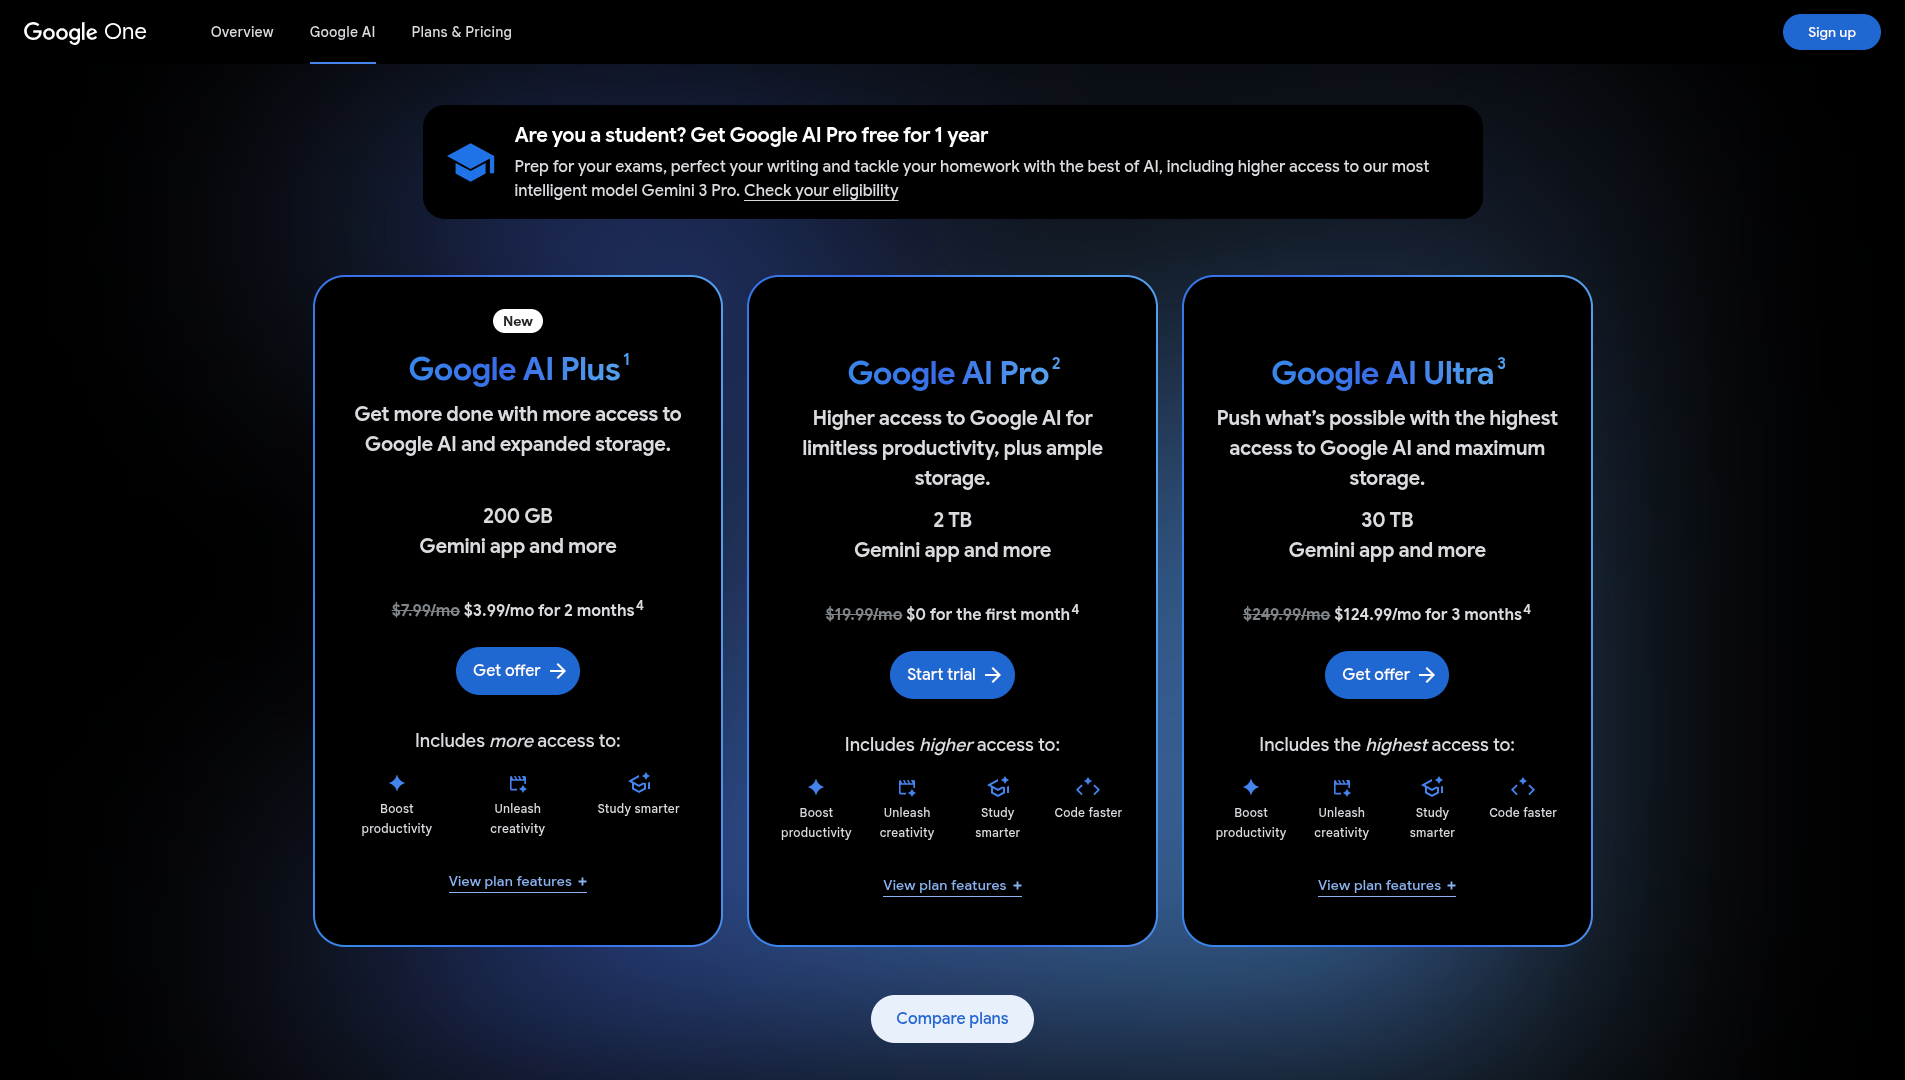
Task: Click Study smarter icon in AI Pro card
Action: coord(998,787)
